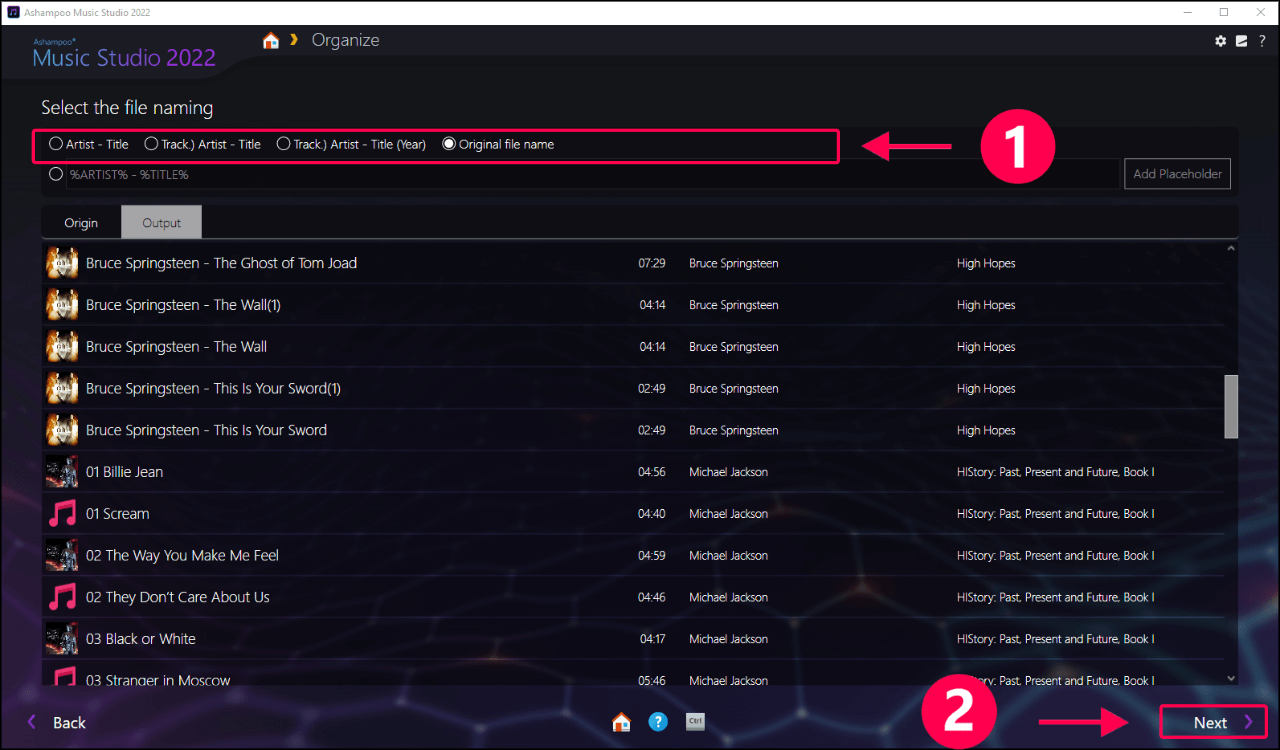Select the custom pattern radio button
The height and width of the screenshot is (750, 1280).
[56, 174]
